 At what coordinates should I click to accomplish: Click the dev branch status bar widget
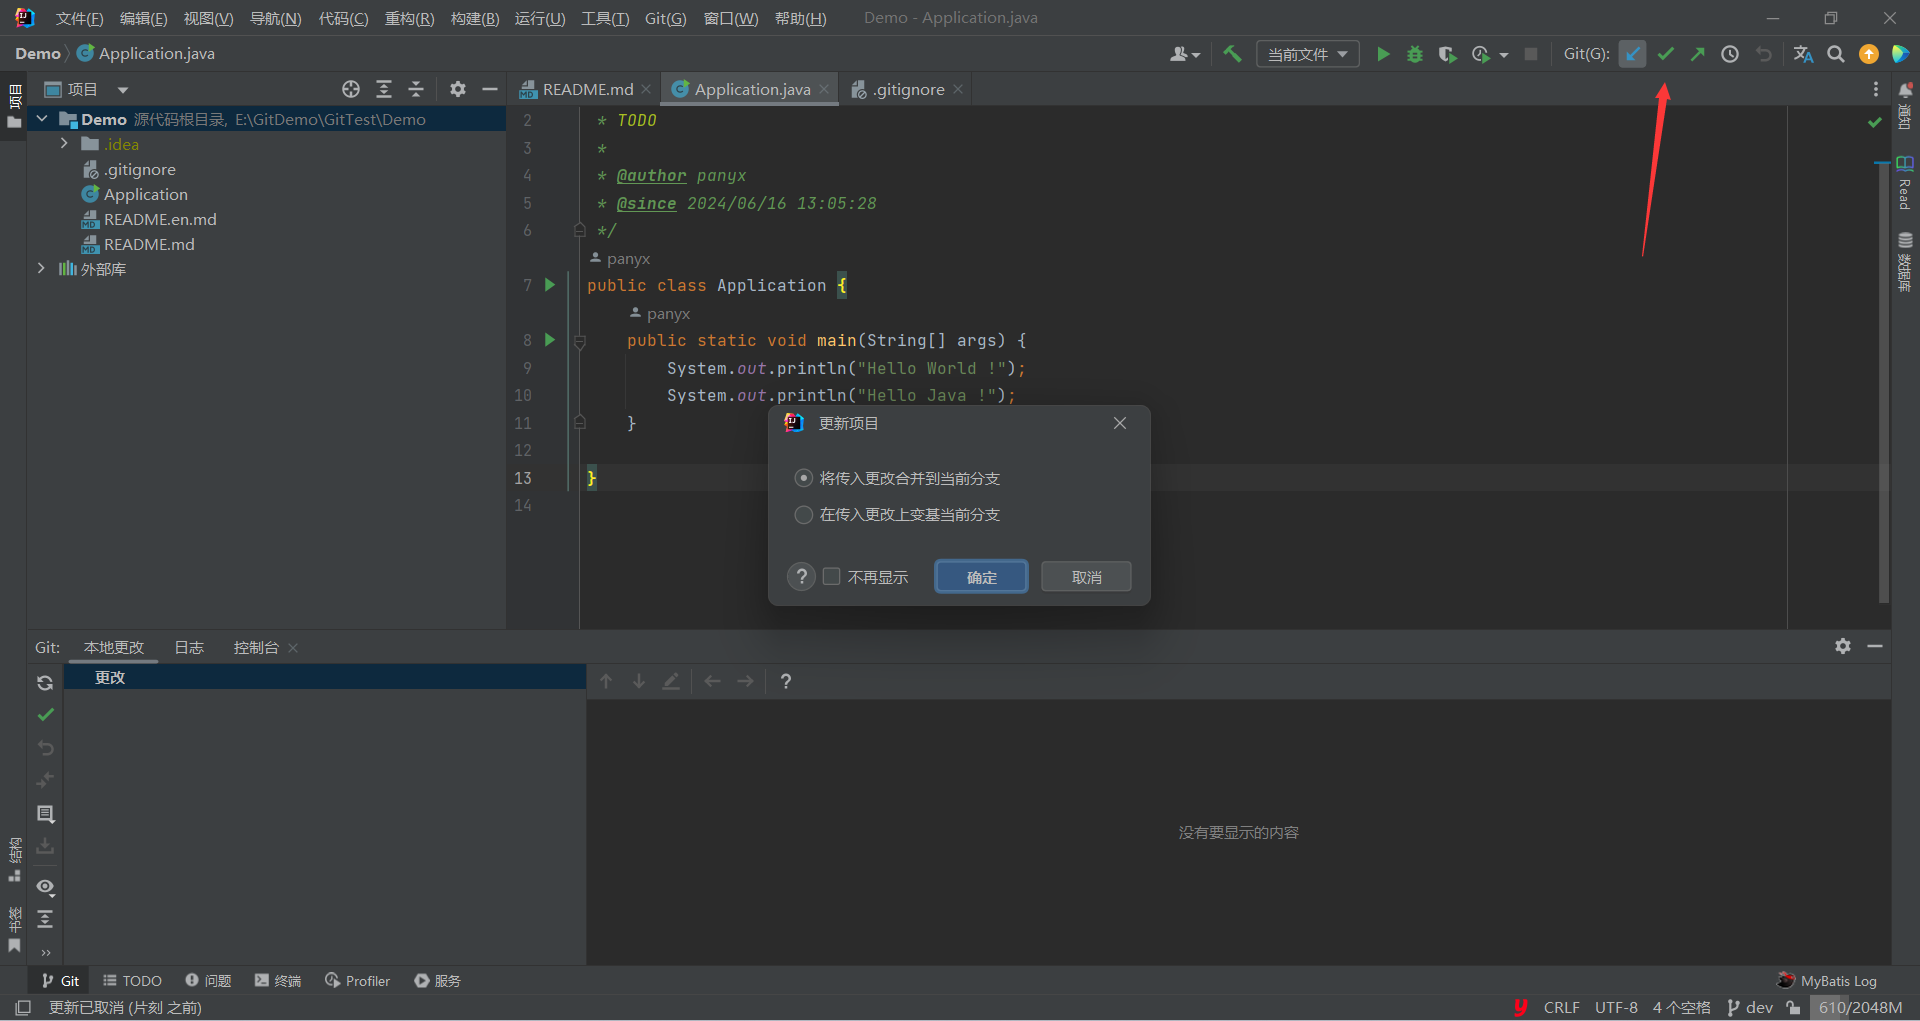point(1749,1007)
